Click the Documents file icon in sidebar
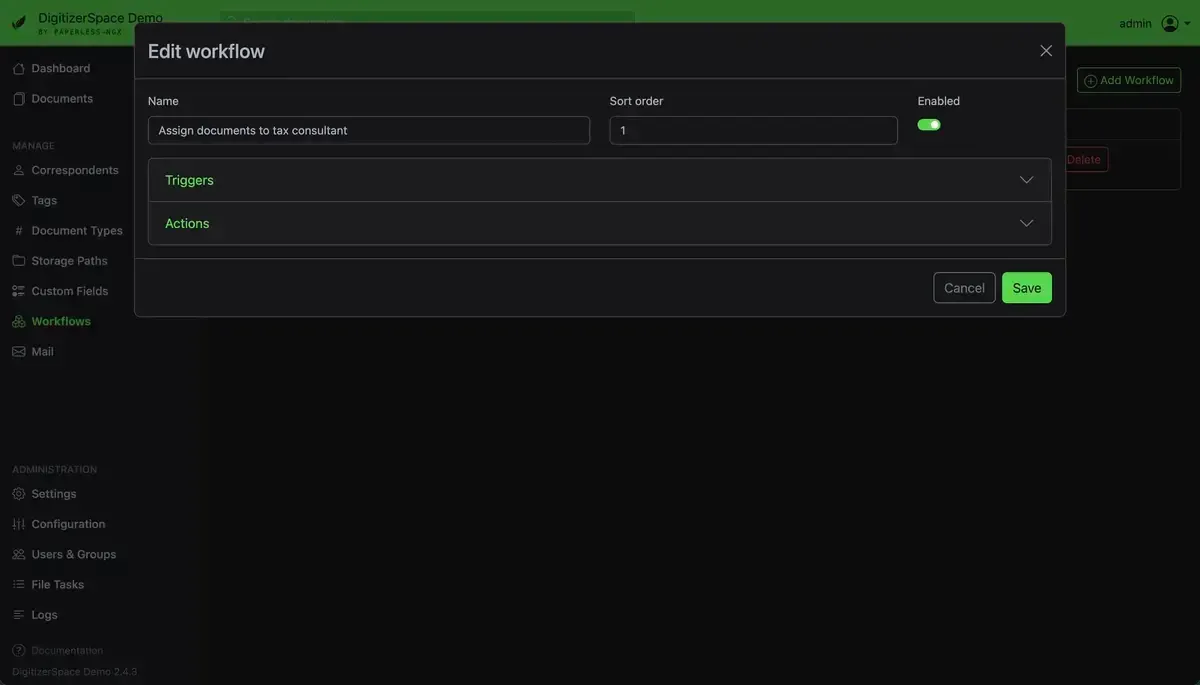The image size is (1200, 685). tap(18, 98)
